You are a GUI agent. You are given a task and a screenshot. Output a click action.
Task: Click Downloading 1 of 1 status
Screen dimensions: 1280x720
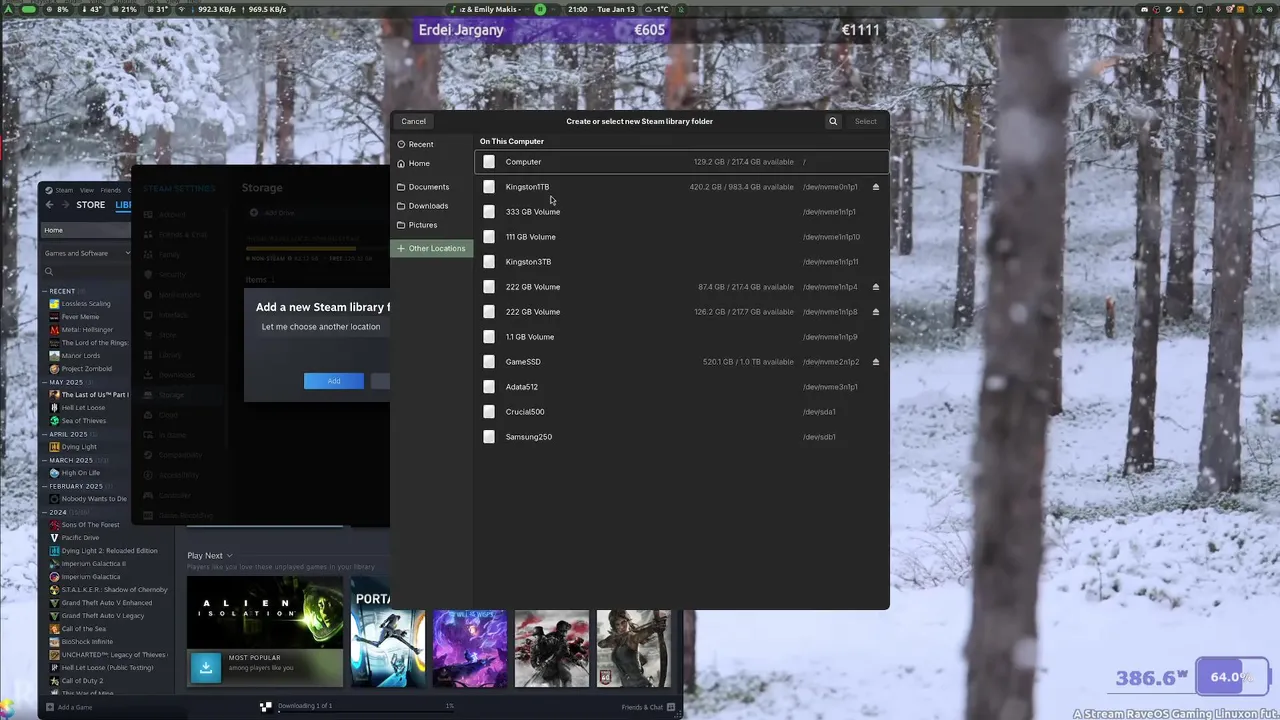point(304,706)
